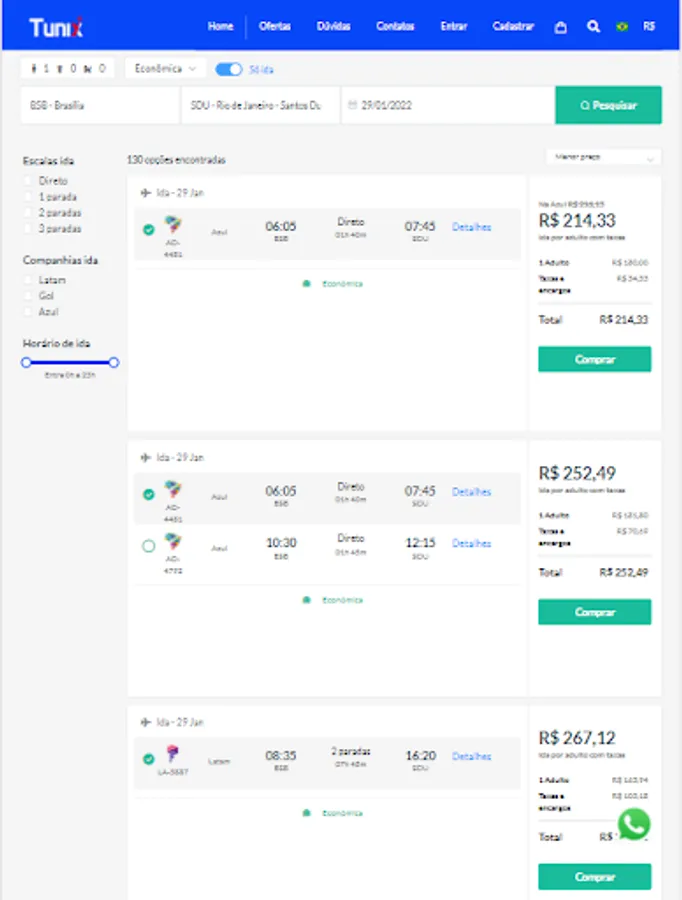Enable the Latam airline filter
Image resolution: width=682 pixels, height=900 pixels.
(x=31, y=280)
